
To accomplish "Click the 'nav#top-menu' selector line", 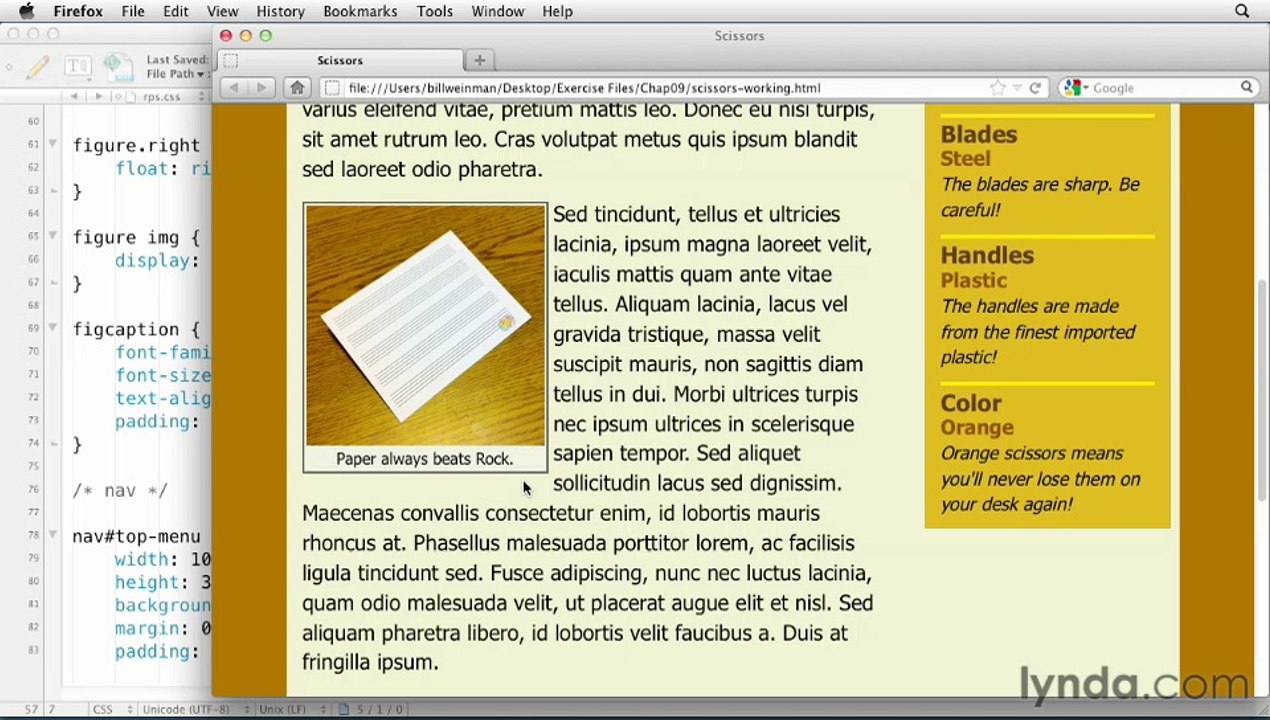I will (136, 537).
